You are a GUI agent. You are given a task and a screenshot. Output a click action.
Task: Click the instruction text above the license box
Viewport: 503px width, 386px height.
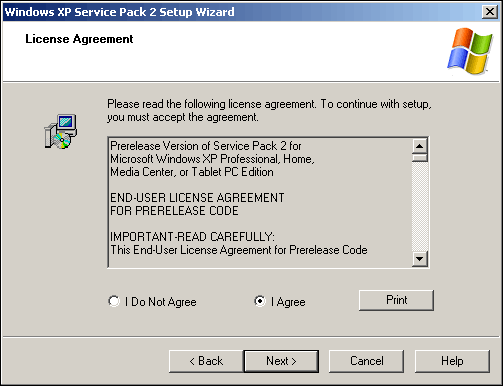pos(269,111)
